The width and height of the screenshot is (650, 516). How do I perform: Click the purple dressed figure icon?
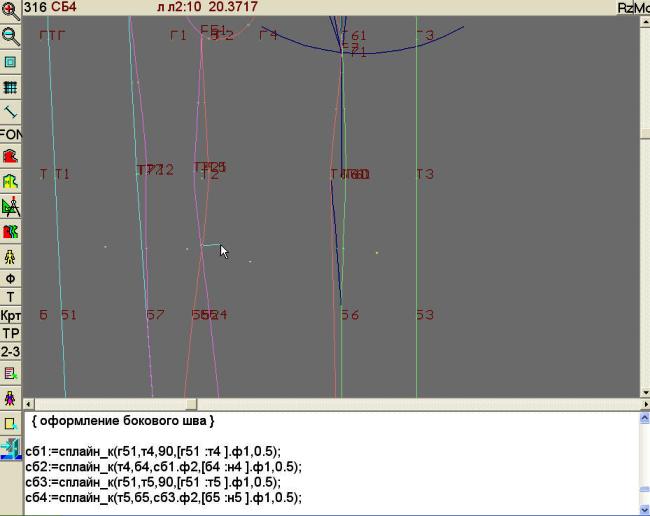point(10,399)
